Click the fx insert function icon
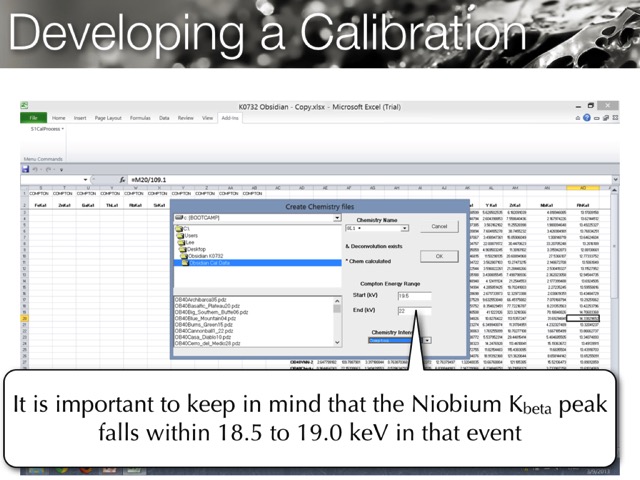The height and width of the screenshot is (480, 640). (122, 179)
